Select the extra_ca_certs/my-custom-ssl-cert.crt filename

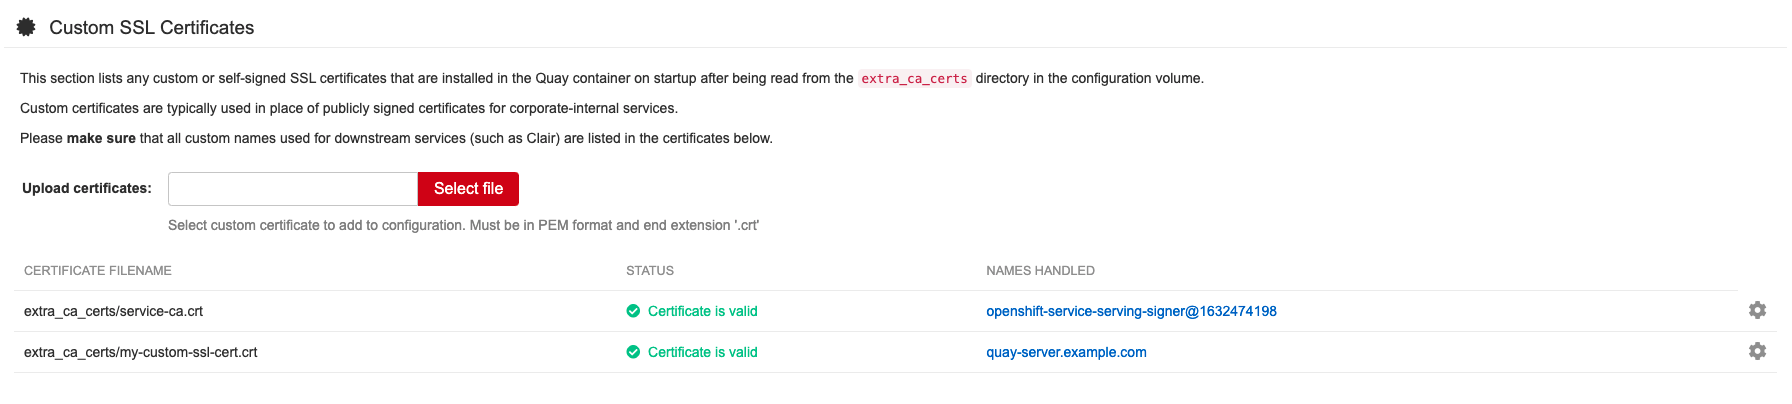[x=141, y=352]
